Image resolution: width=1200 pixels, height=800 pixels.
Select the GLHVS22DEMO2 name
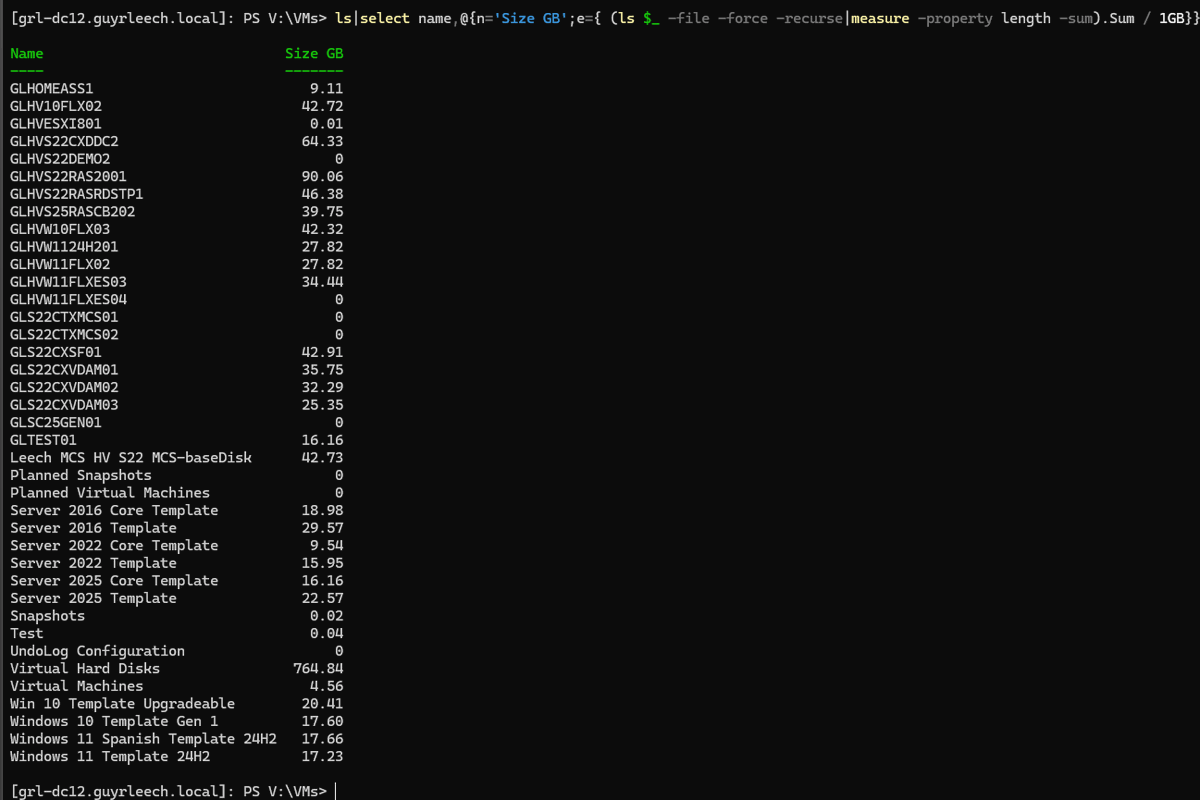tap(60, 159)
